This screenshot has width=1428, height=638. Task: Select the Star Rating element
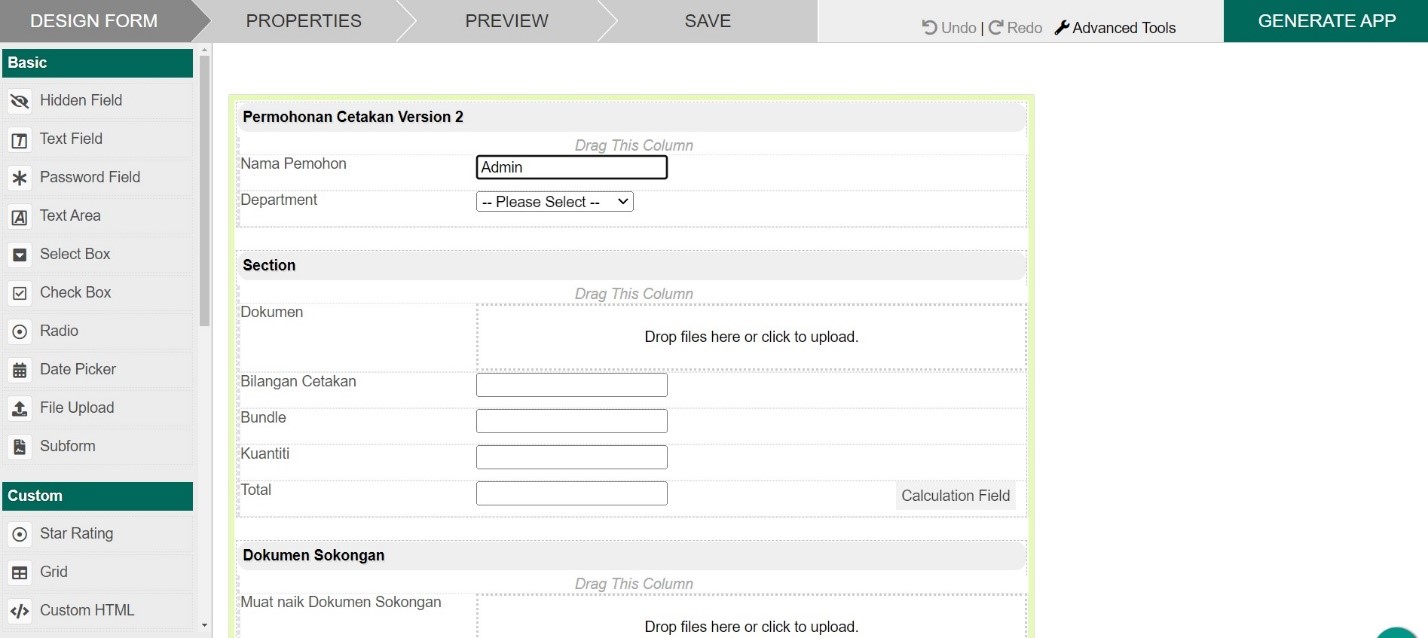[x=76, y=534]
